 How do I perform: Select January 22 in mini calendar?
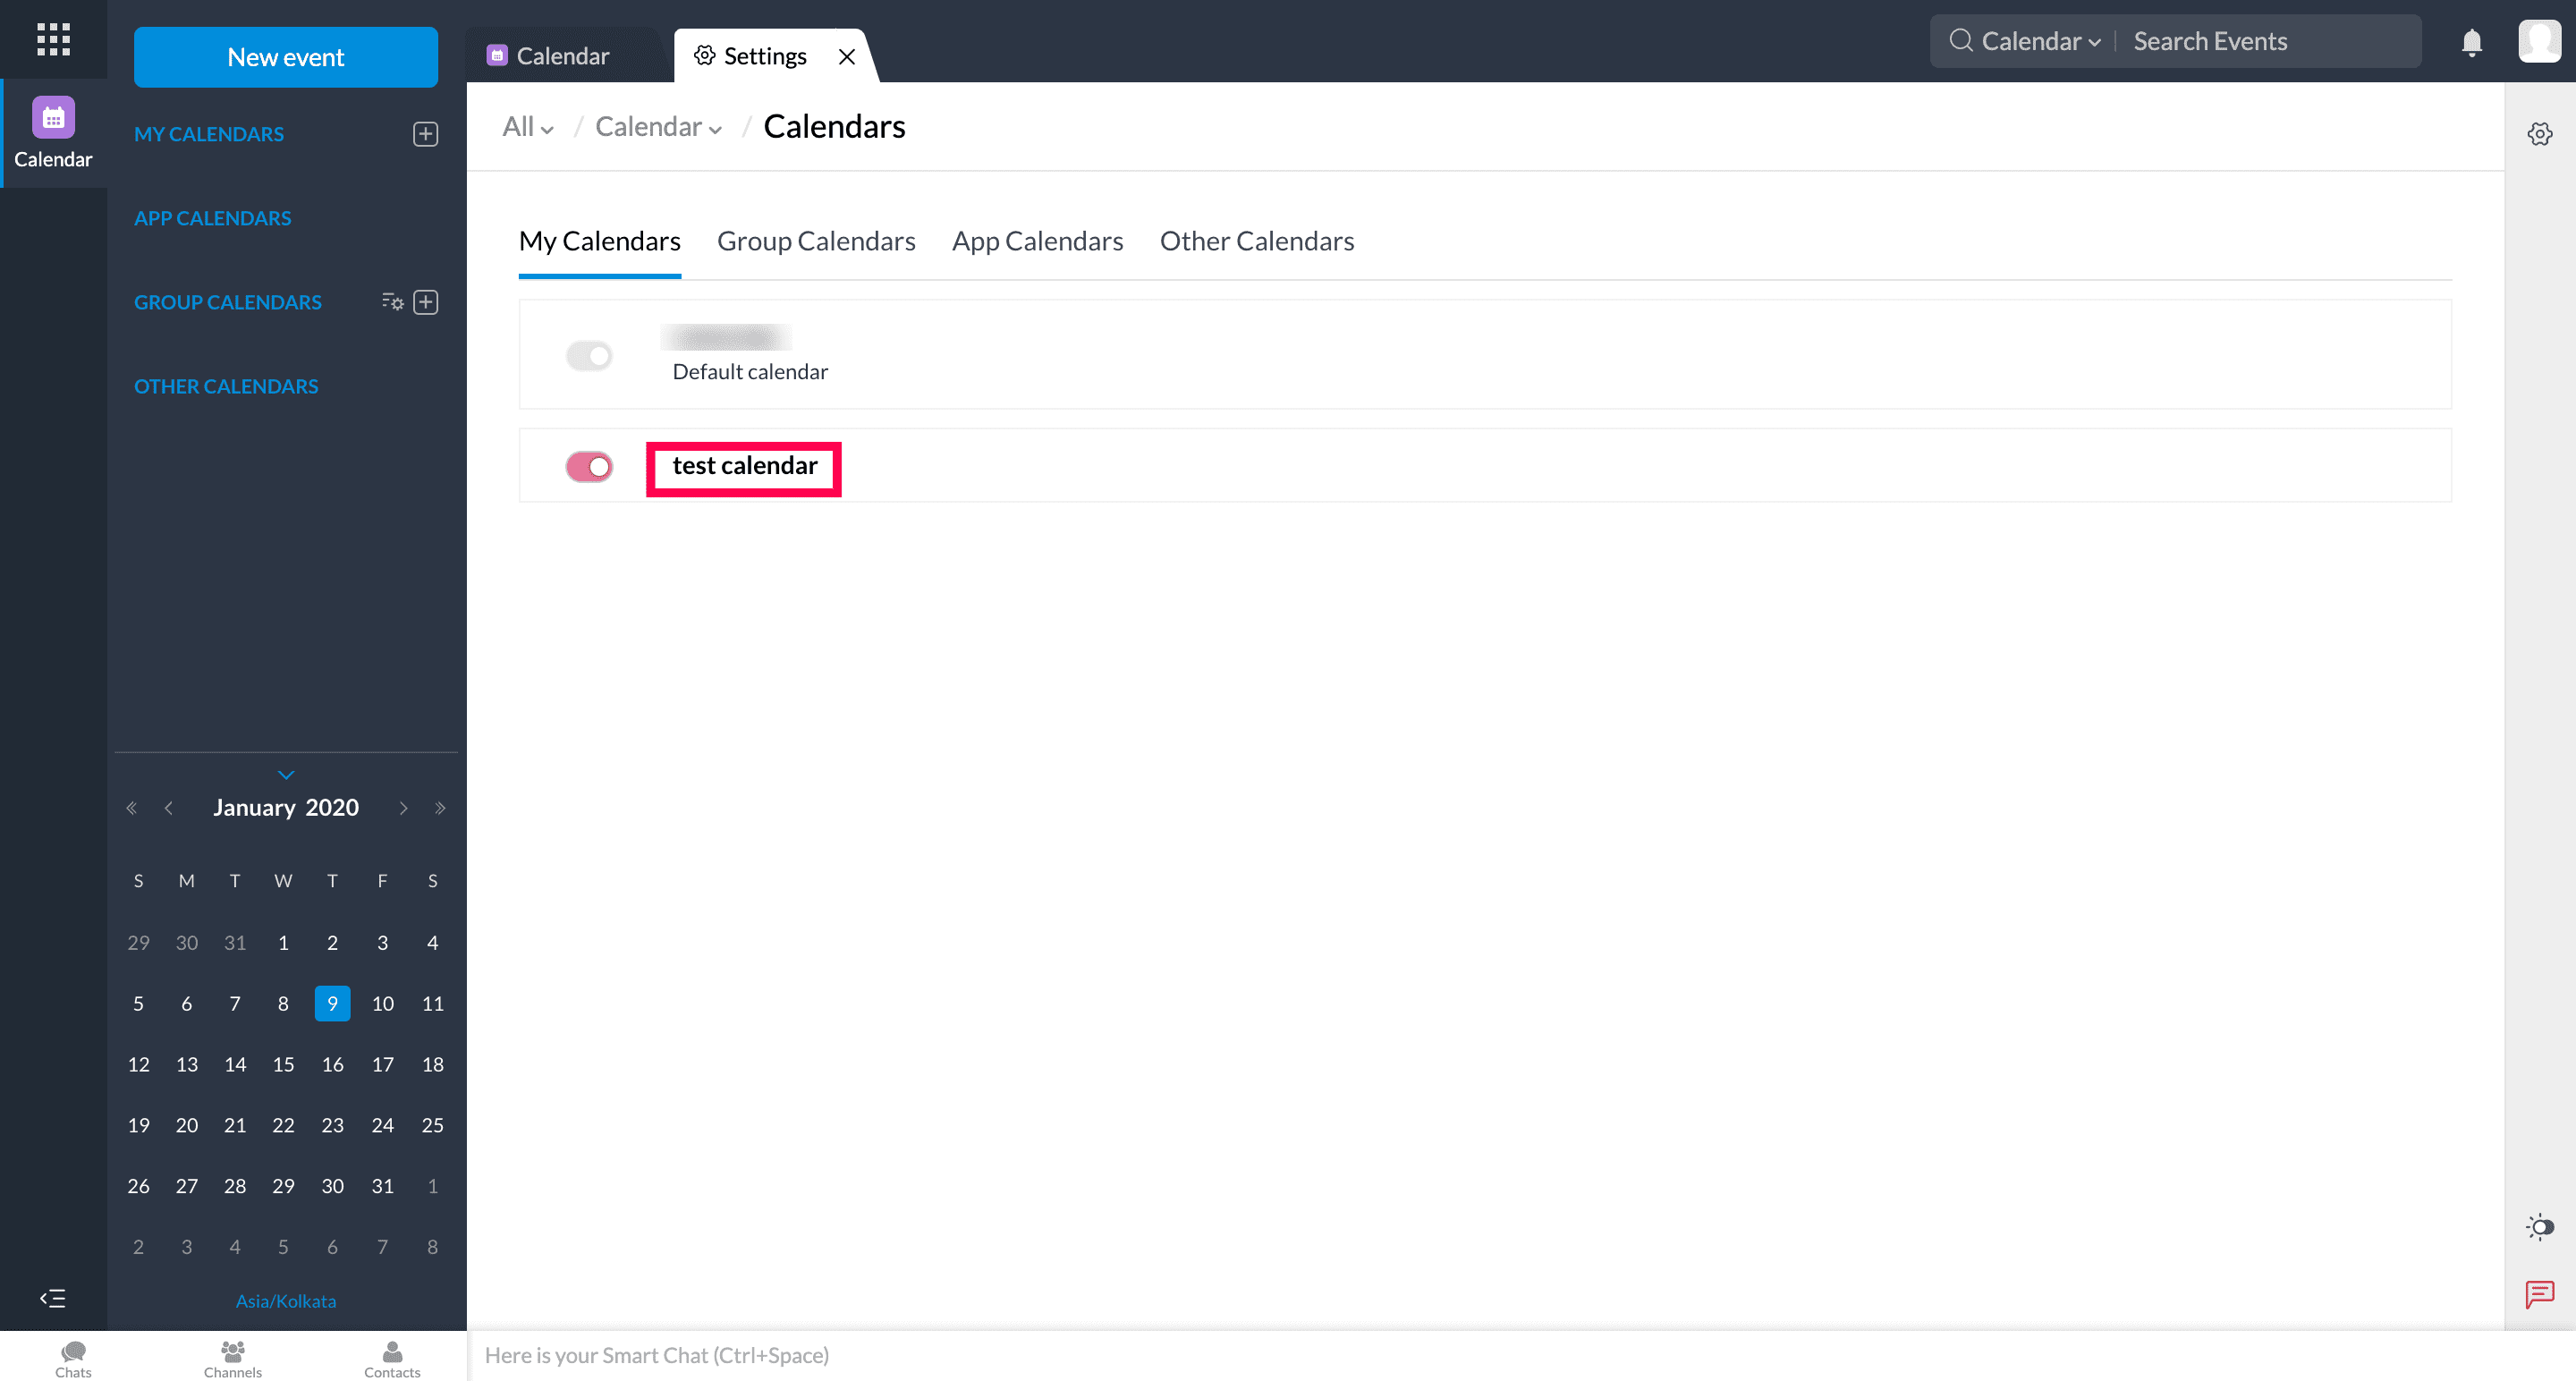tap(283, 1125)
